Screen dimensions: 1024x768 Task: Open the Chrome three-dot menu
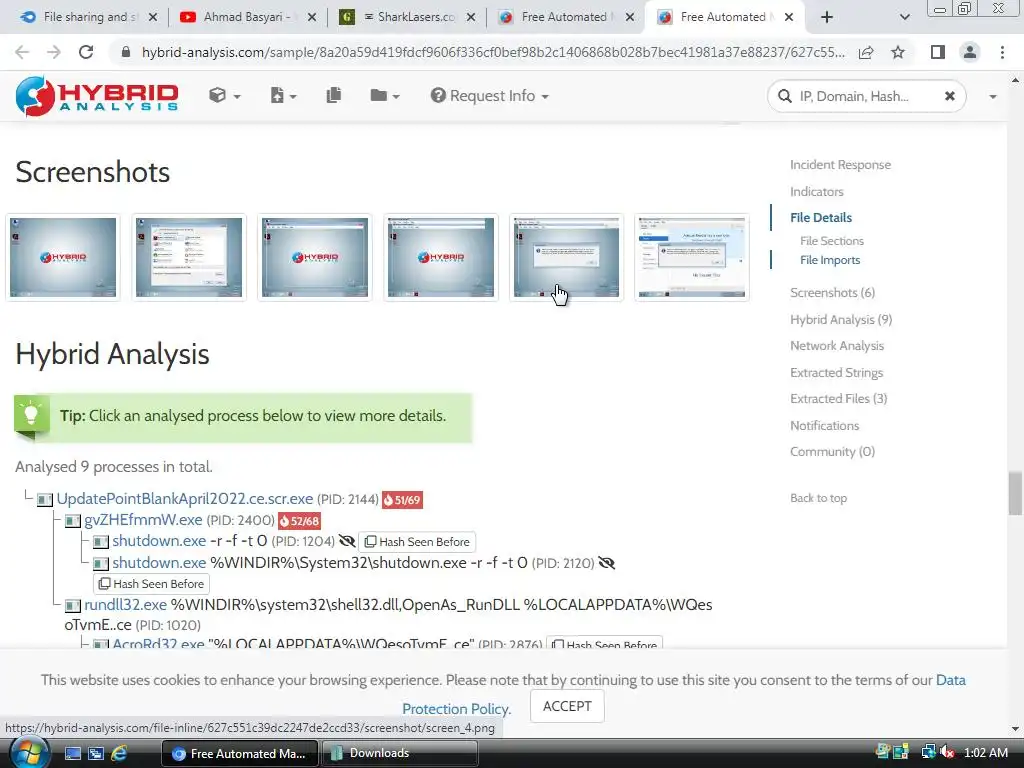(x=1002, y=52)
